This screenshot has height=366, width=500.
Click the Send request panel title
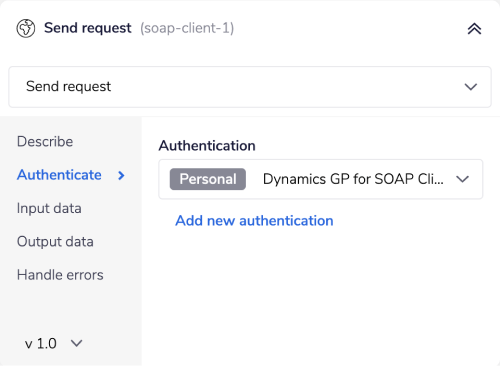click(88, 28)
